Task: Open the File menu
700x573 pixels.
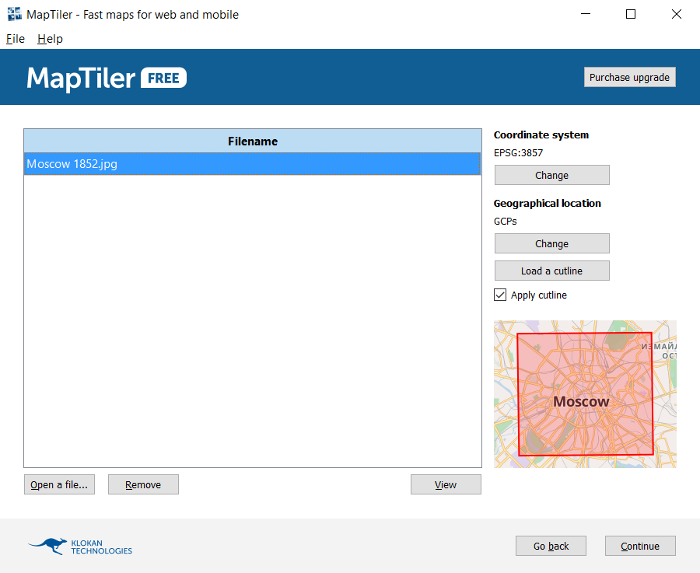Action: 15,39
